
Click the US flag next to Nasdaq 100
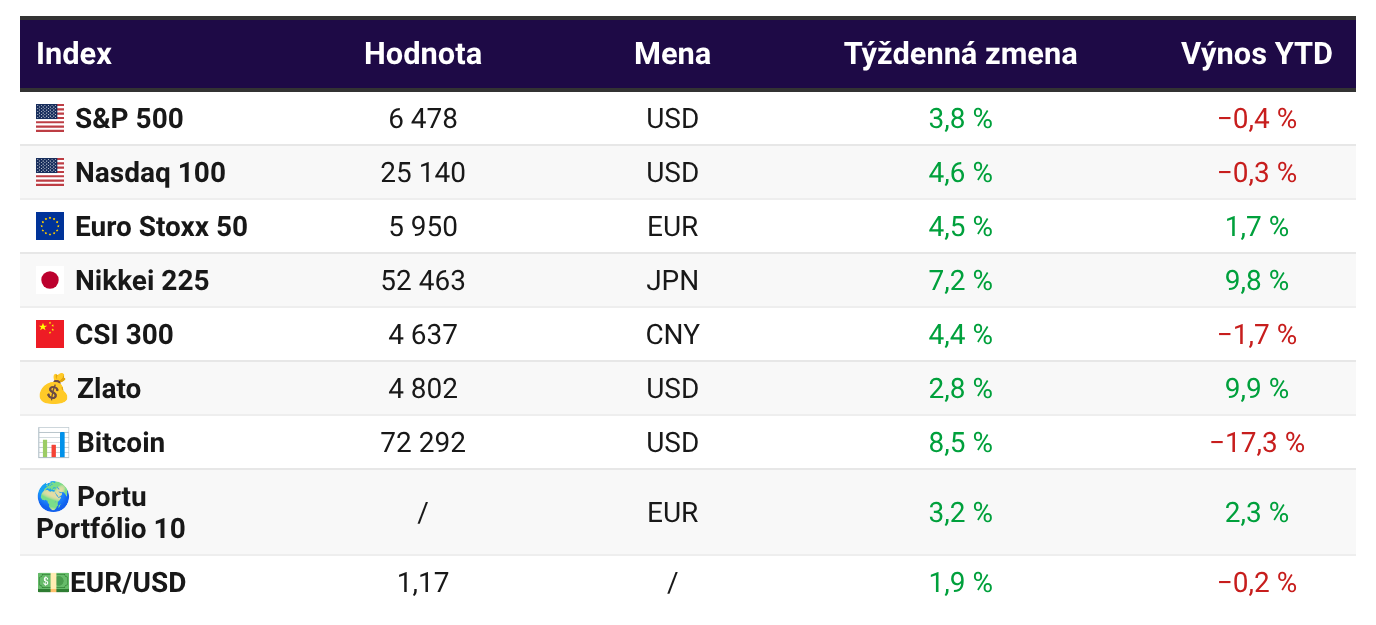[50, 173]
